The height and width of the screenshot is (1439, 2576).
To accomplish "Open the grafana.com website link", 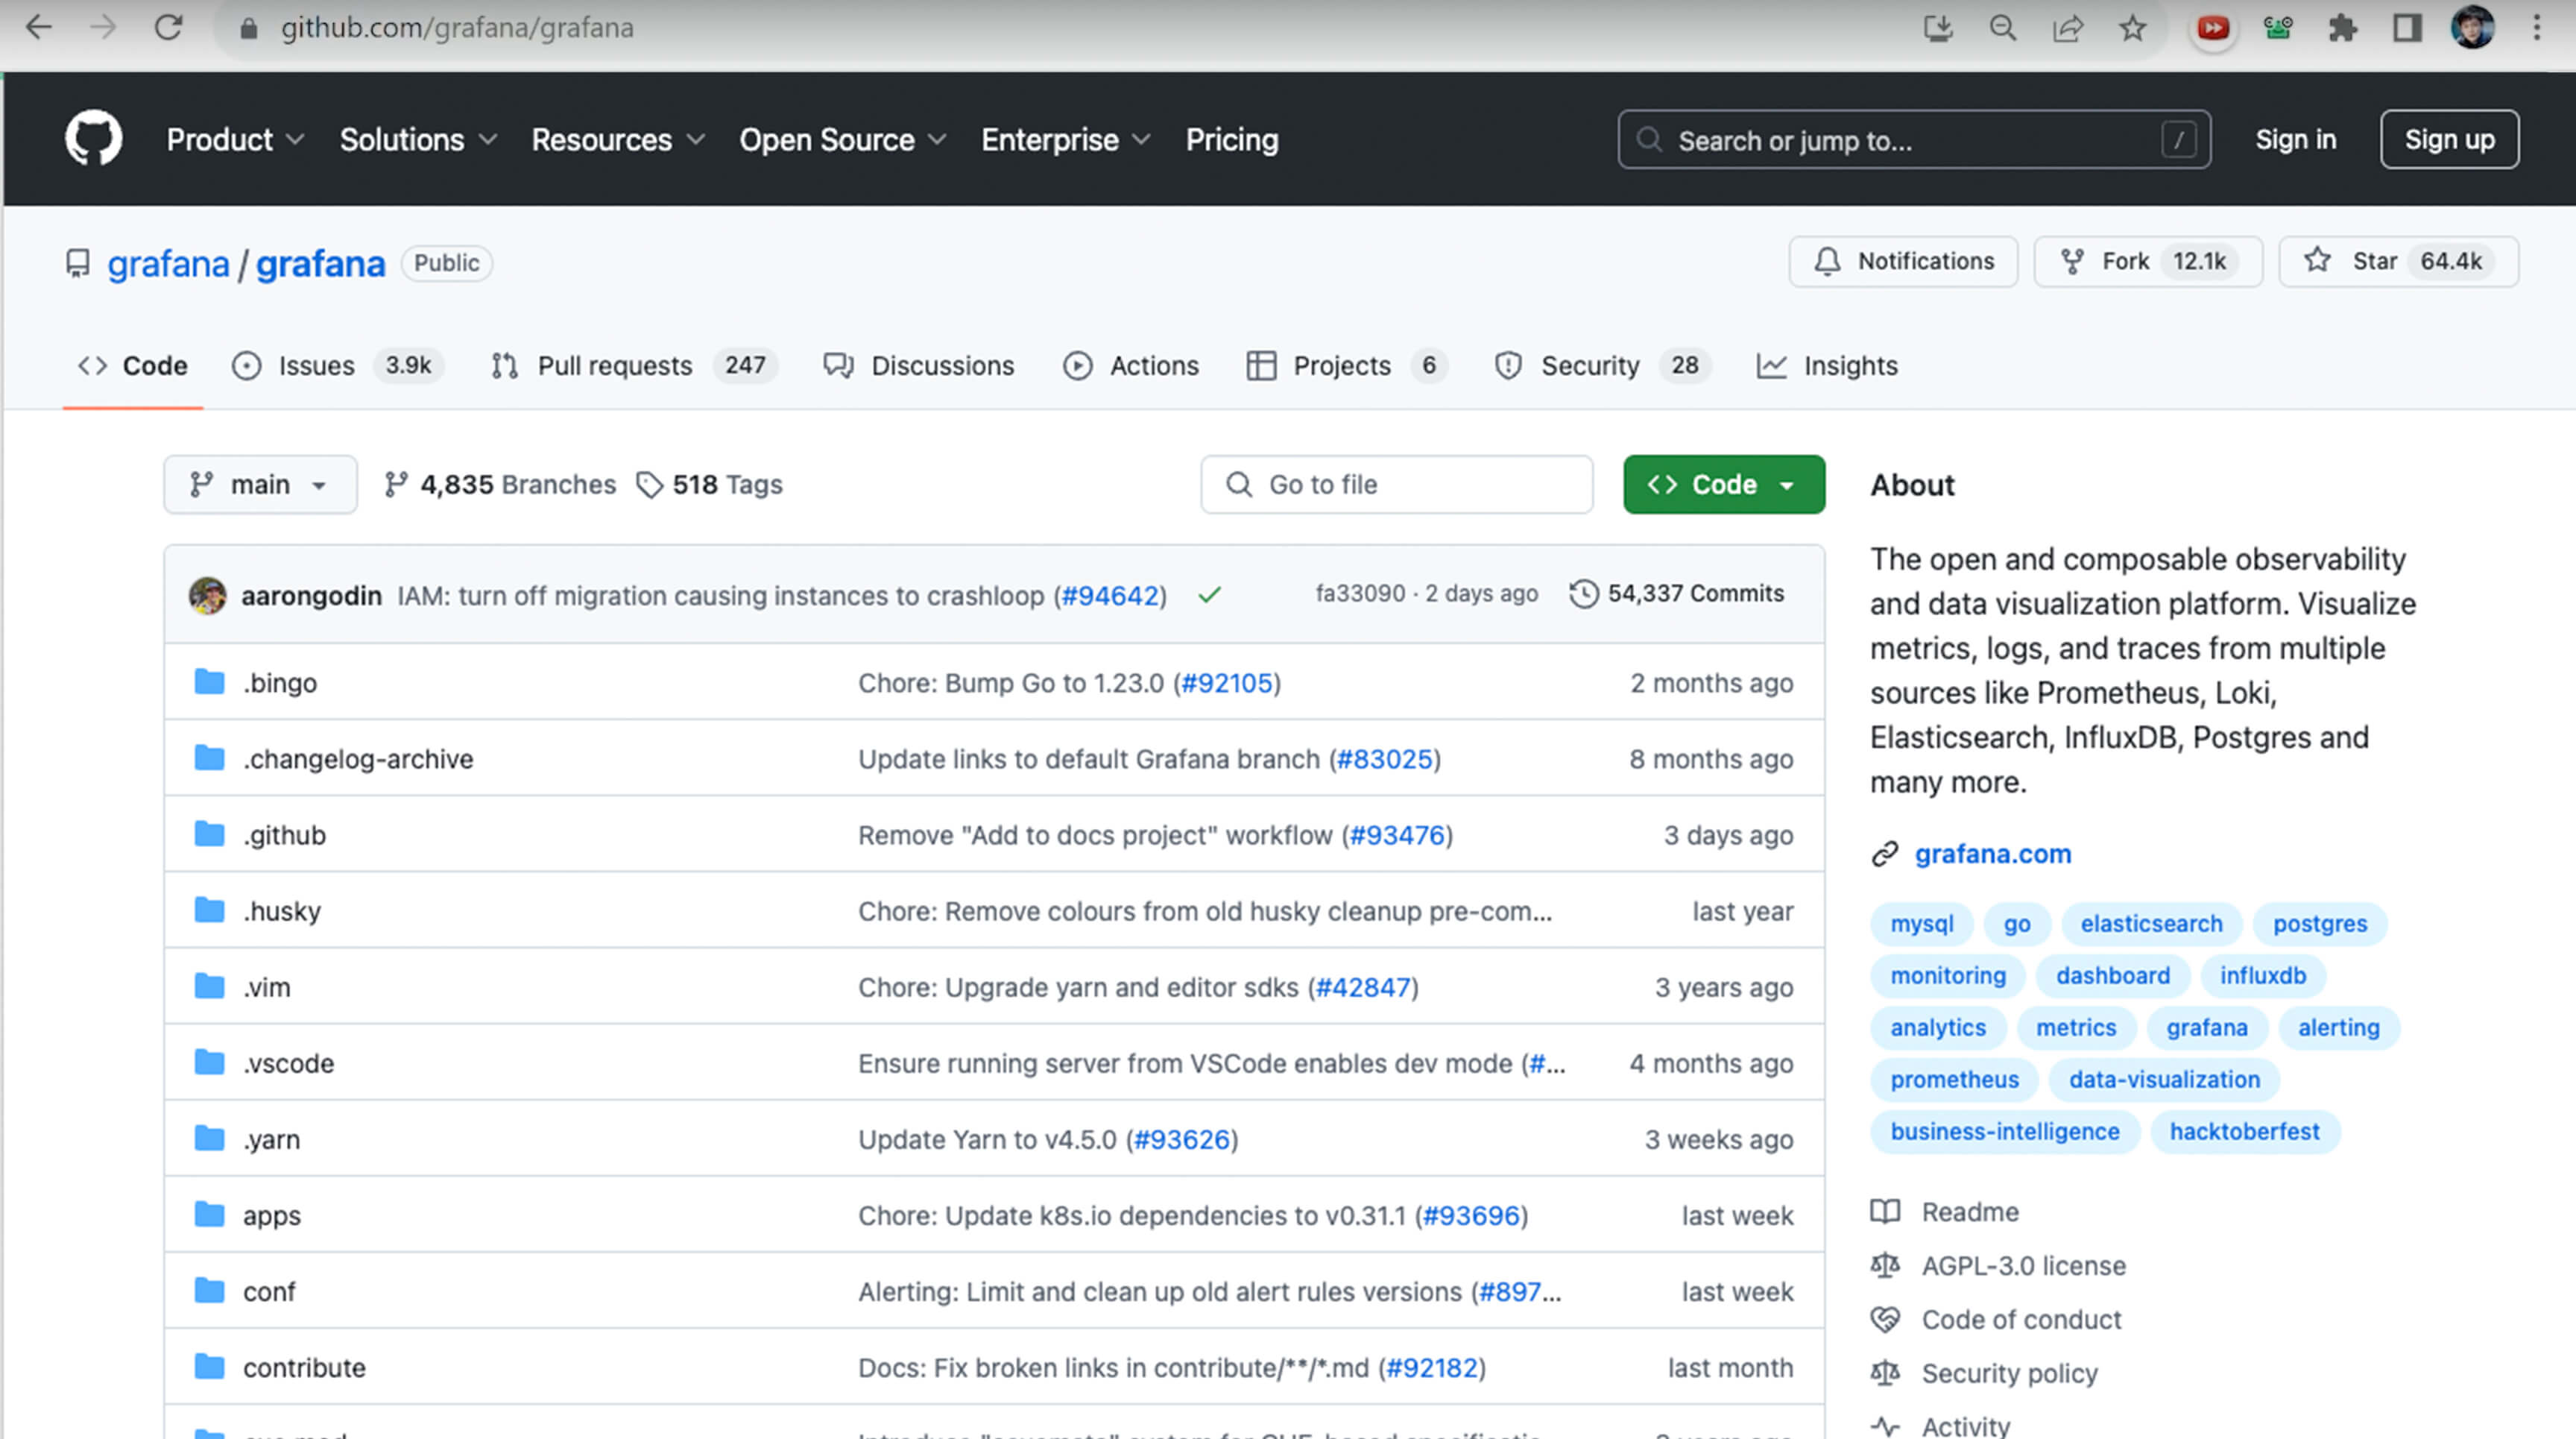I will click(1992, 854).
